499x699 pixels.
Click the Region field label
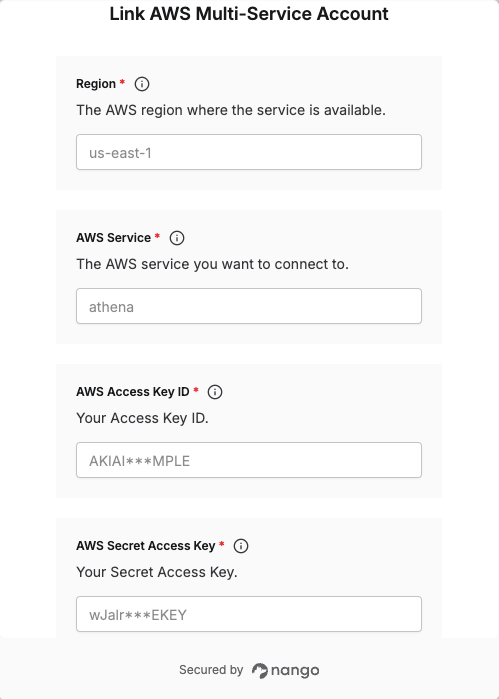(96, 84)
